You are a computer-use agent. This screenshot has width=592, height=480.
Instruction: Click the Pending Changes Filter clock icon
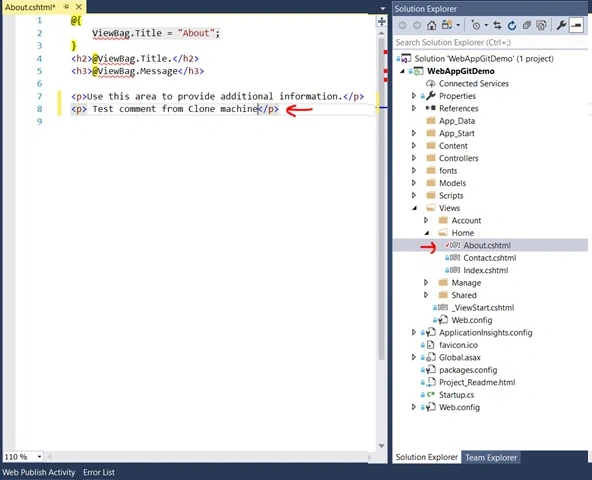pos(476,25)
